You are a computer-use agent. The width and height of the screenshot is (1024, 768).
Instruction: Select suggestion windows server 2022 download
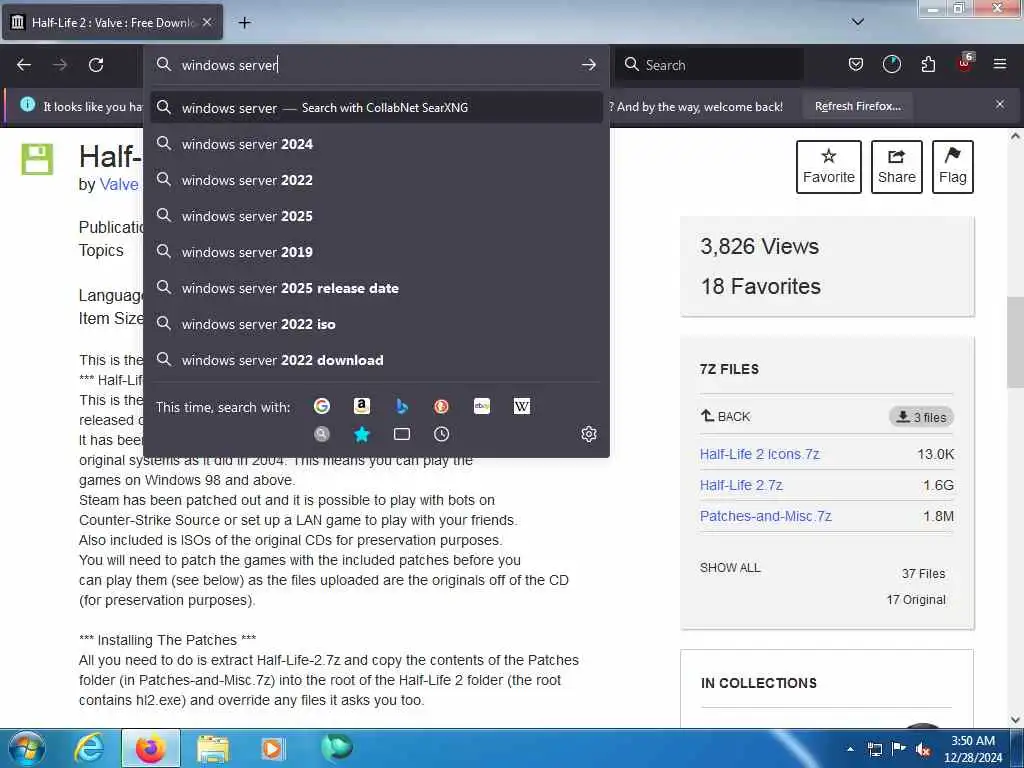376,360
